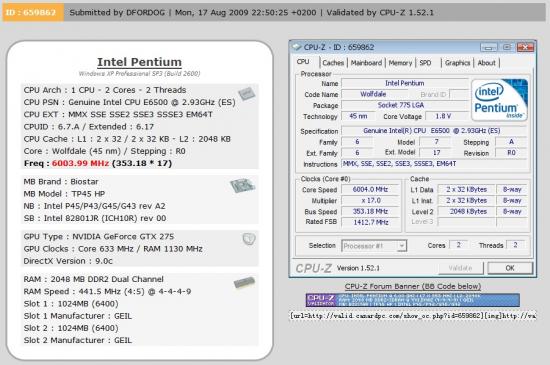The height and width of the screenshot is (365, 550).
Task: Open the Memory tab
Action: coord(400,63)
